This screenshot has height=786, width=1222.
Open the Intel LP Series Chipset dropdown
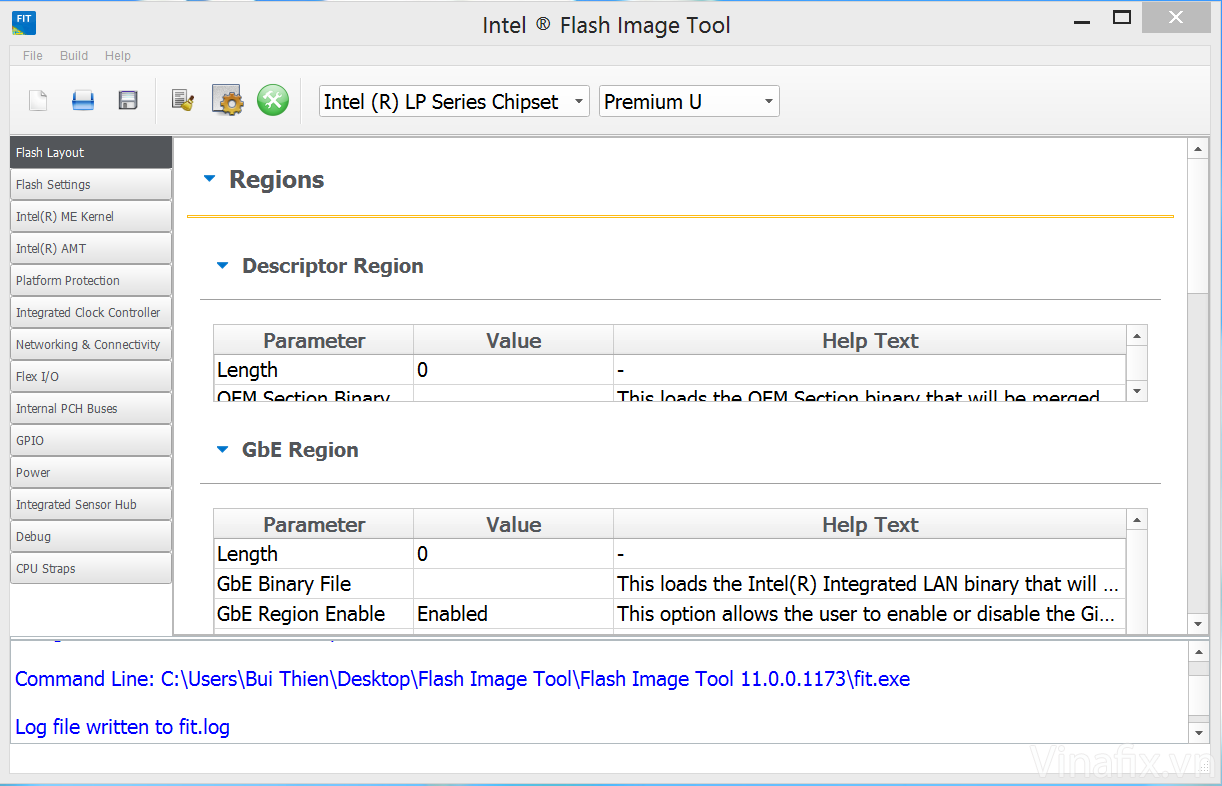click(454, 101)
